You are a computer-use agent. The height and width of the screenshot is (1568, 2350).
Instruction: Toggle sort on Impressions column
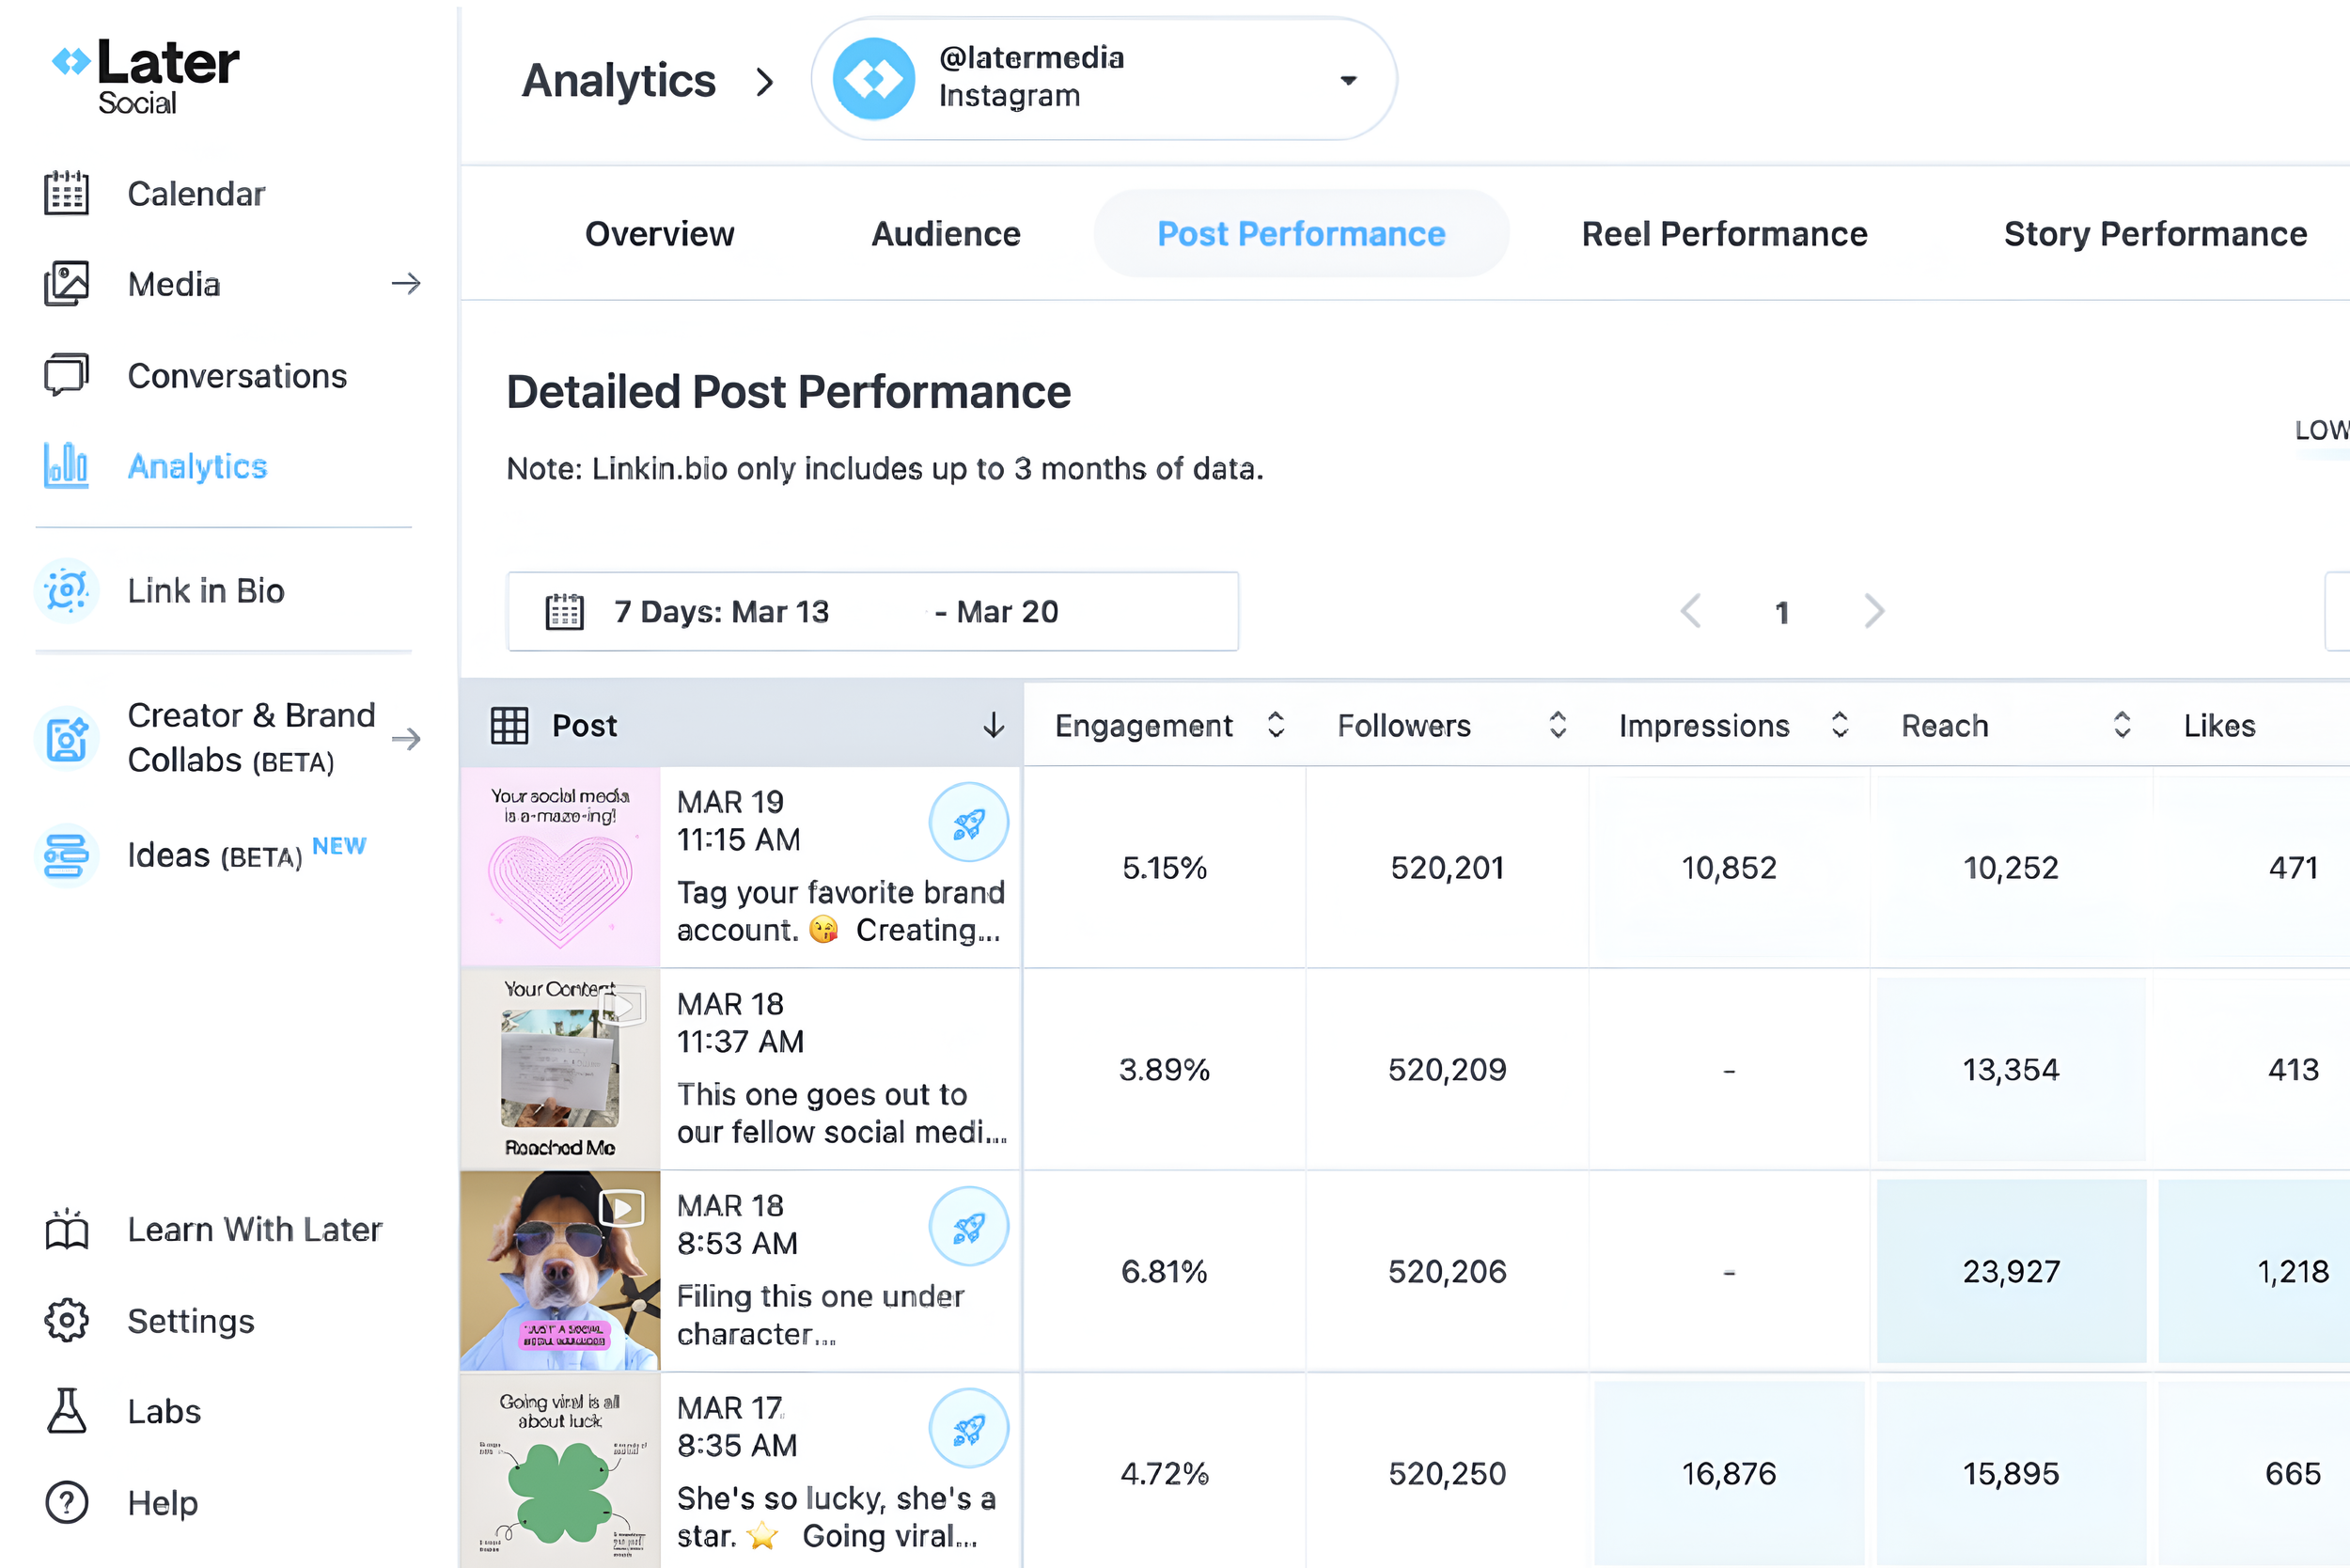pos(1839,725)
